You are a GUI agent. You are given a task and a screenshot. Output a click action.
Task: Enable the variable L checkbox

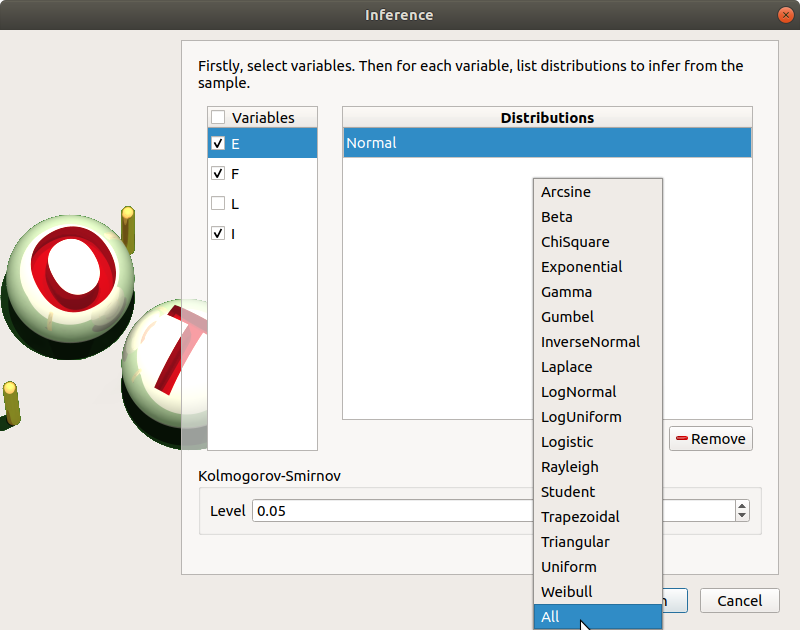click(218, 203)
